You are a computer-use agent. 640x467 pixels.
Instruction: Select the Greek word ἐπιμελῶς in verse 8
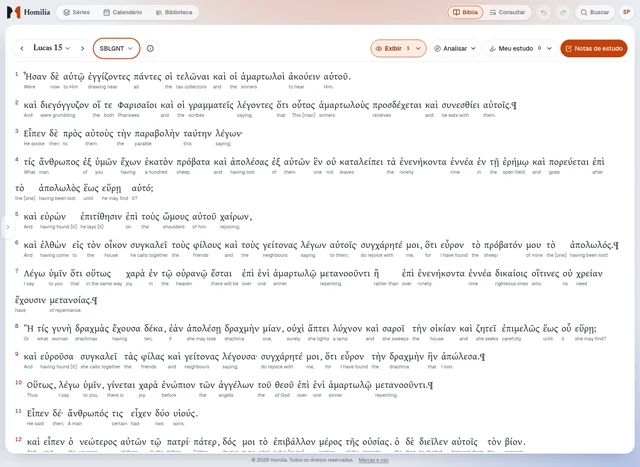(x=520, y=329)
